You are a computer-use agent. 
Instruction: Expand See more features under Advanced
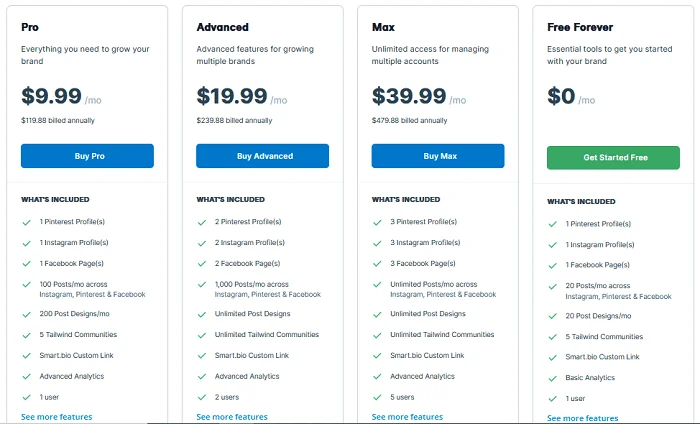click(232, 417)
